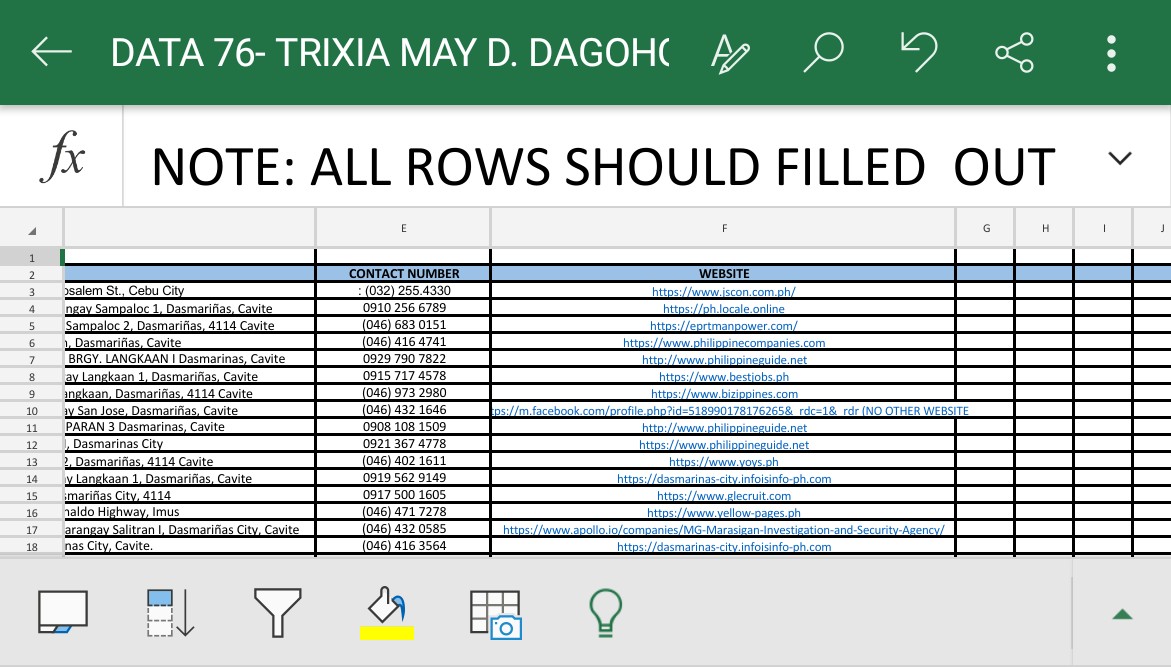
Task: Open Insert Data from Picture camera tool
Action: coord(495,613)
